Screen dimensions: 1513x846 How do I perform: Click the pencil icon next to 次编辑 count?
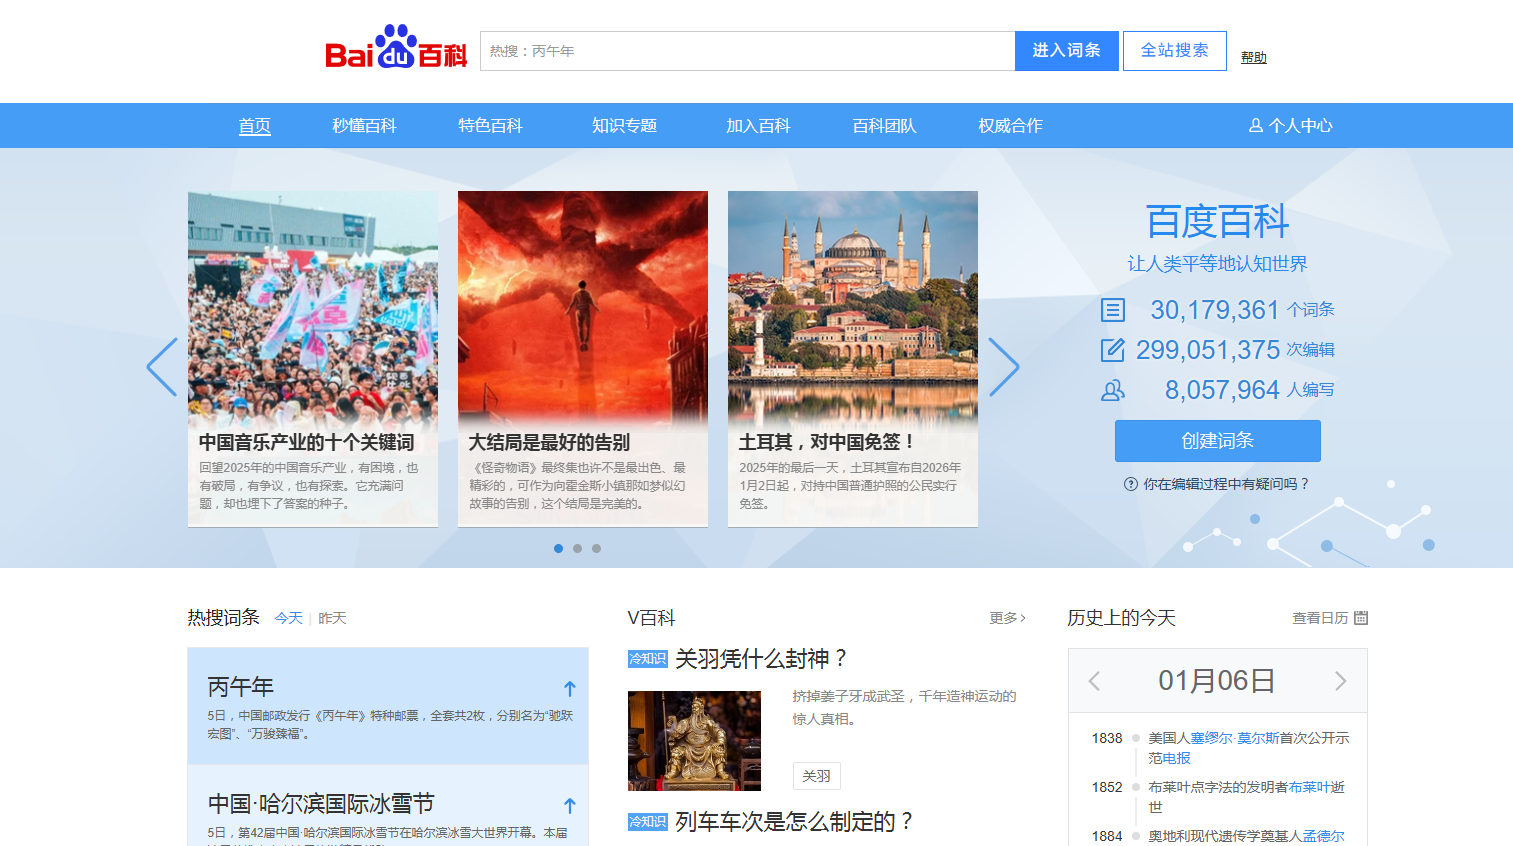pyautogui.click(x=1113, y=349)
